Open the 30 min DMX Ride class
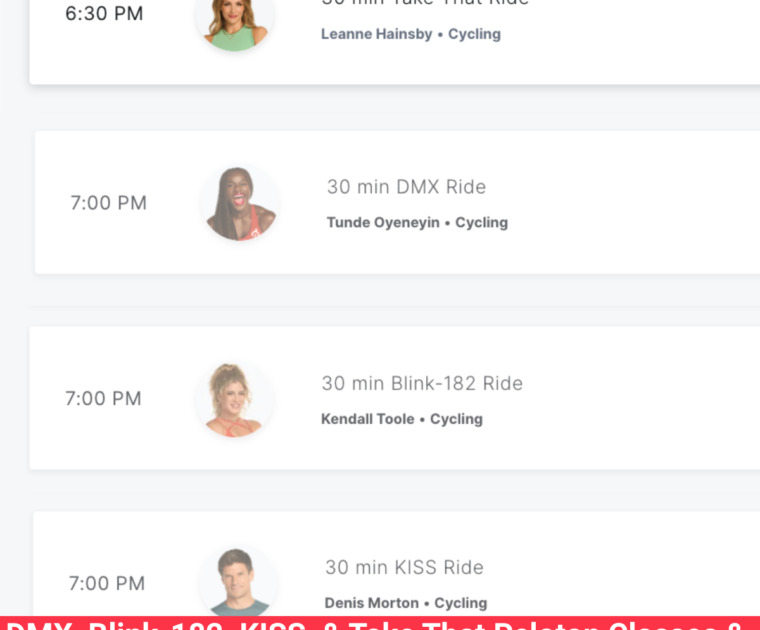 click(x=406, y=187)
